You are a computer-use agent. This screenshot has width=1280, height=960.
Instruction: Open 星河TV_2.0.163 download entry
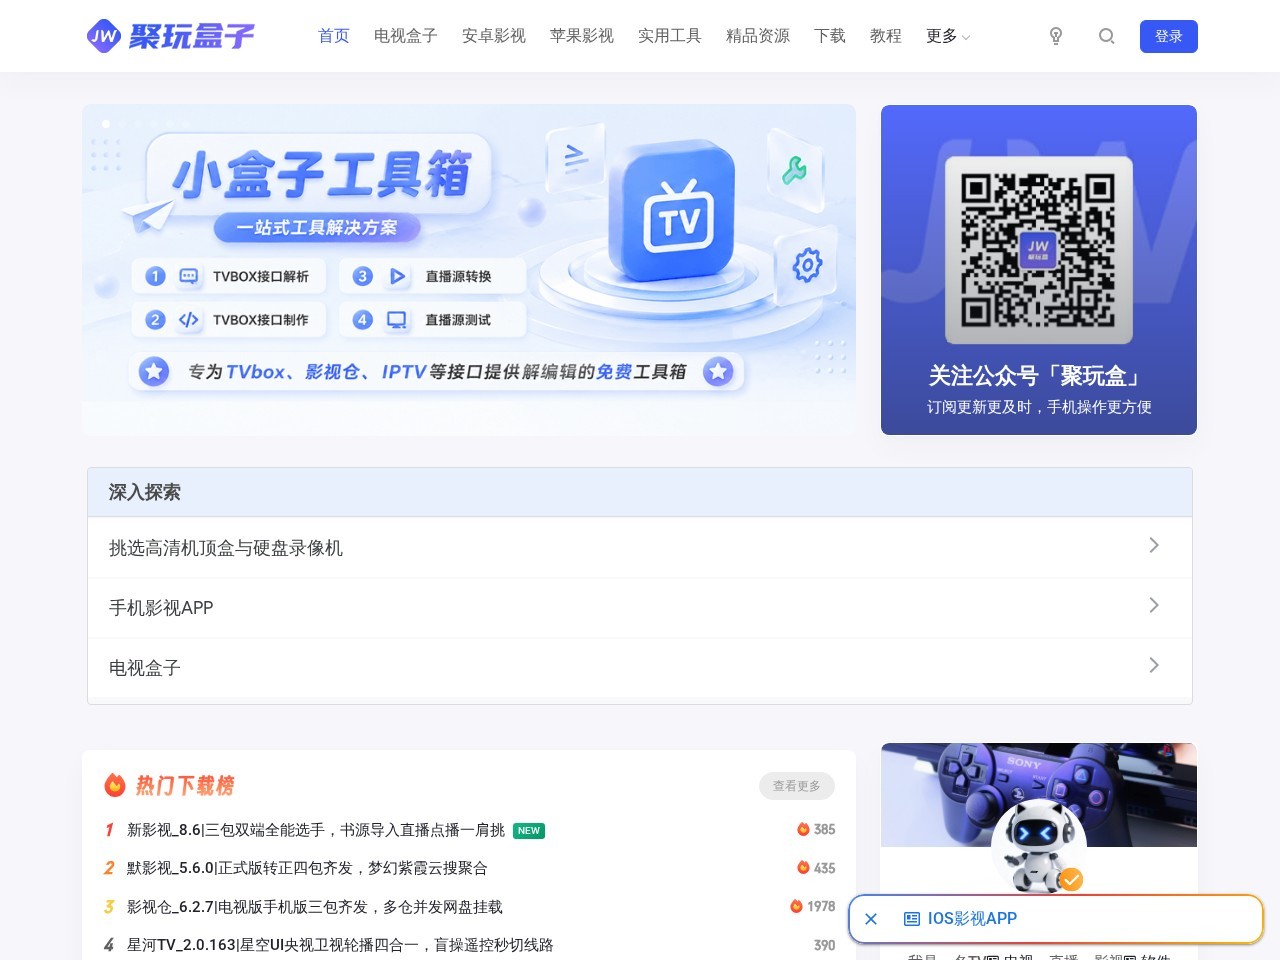(x=340, y=945)
